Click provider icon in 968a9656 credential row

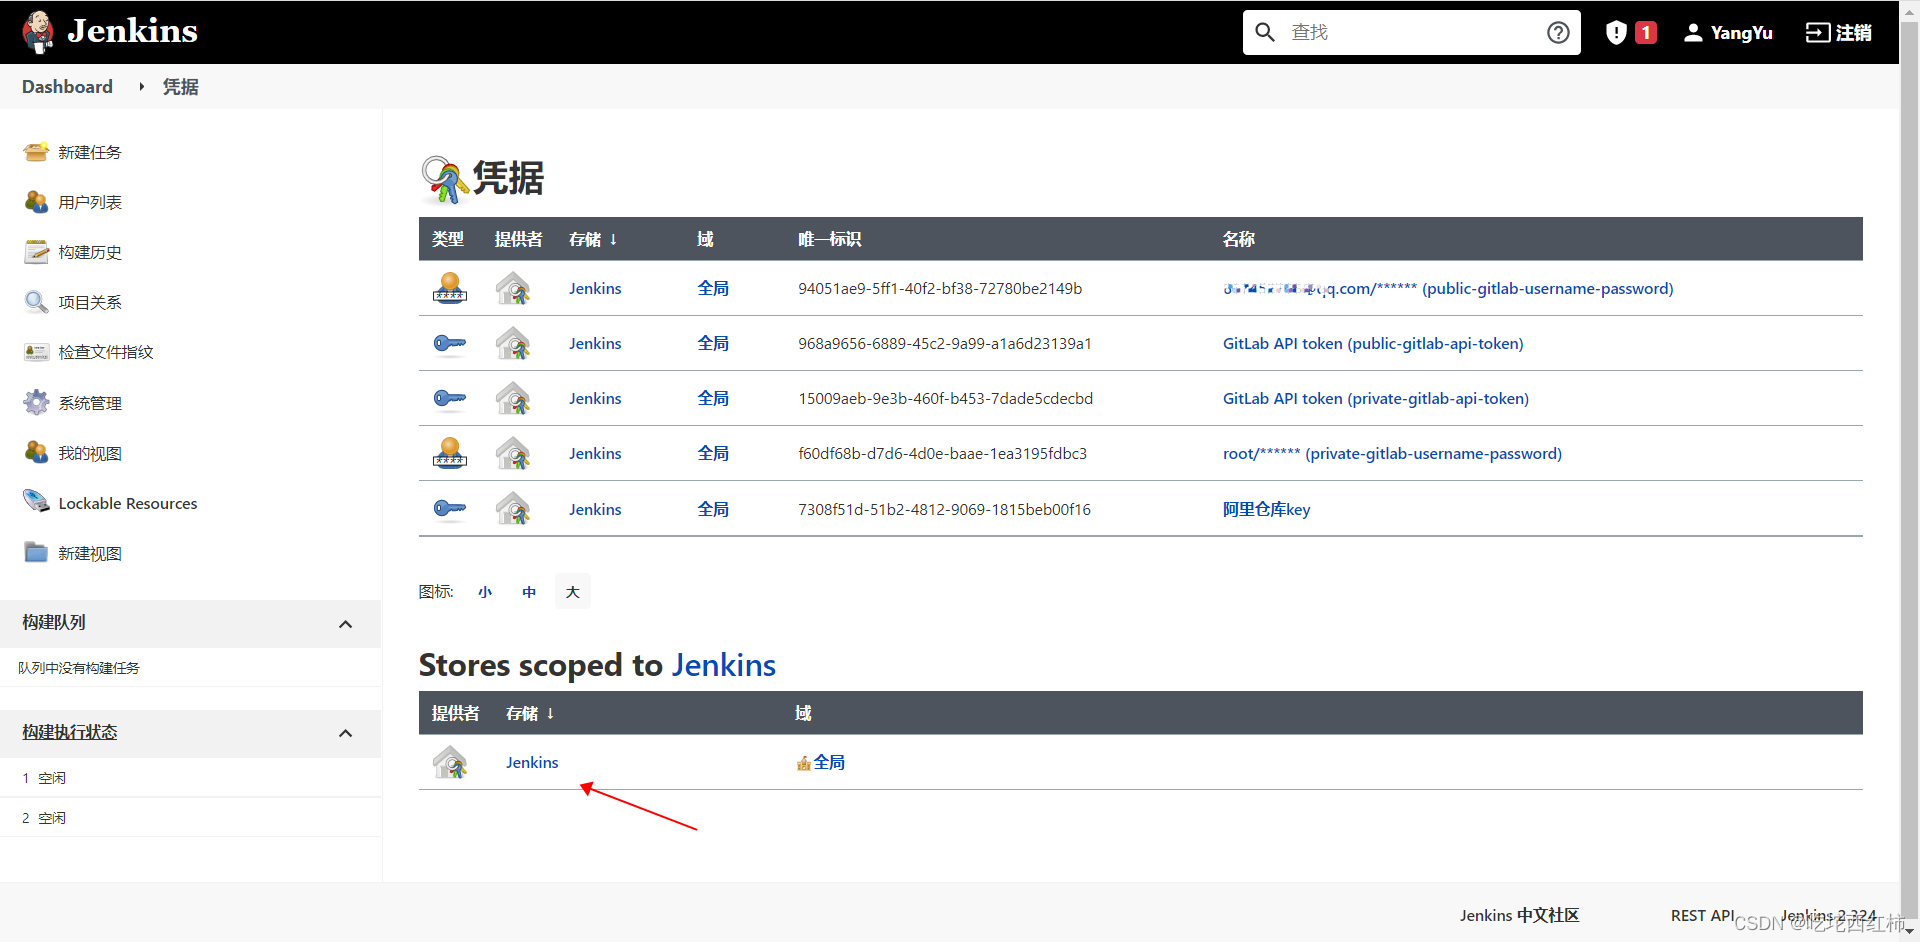(513, 343)
